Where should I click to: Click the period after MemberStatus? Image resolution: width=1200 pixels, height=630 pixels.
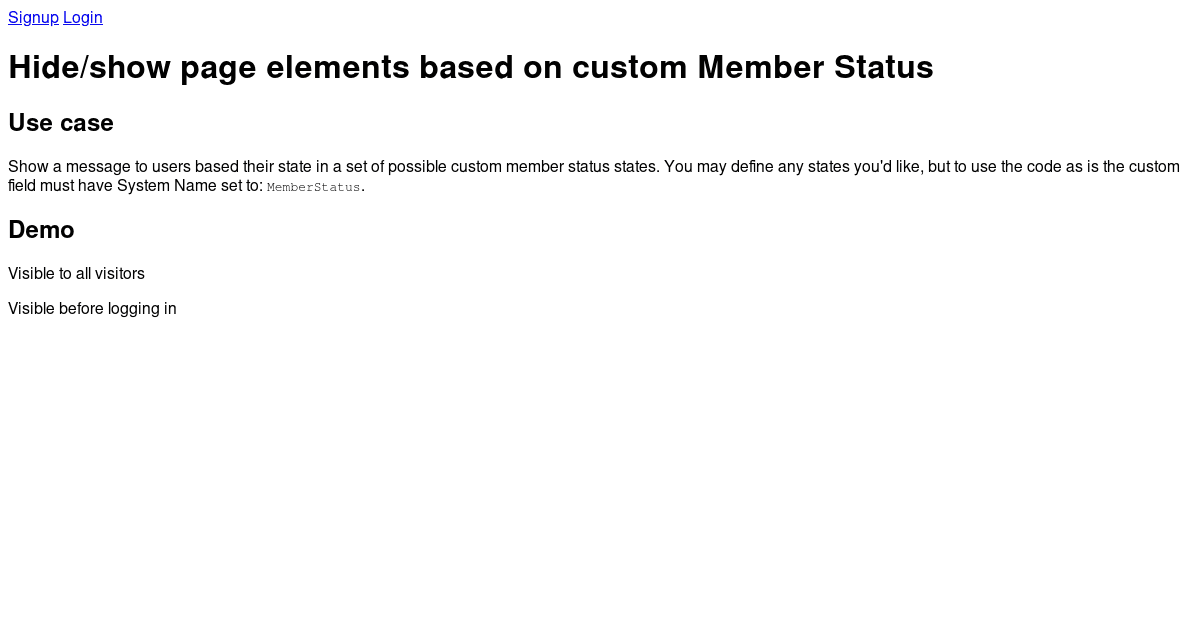pyautogui.click(x=362, y=186)
